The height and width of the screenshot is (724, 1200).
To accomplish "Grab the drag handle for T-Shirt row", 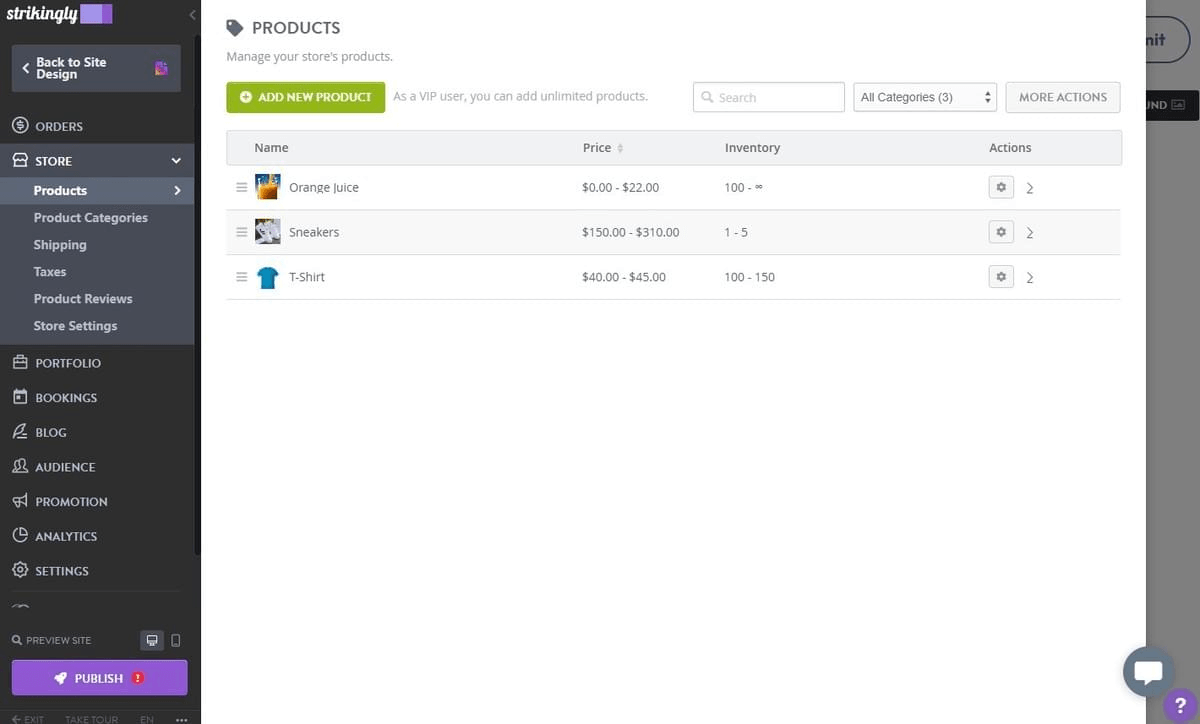I will [x=241, y=277].
